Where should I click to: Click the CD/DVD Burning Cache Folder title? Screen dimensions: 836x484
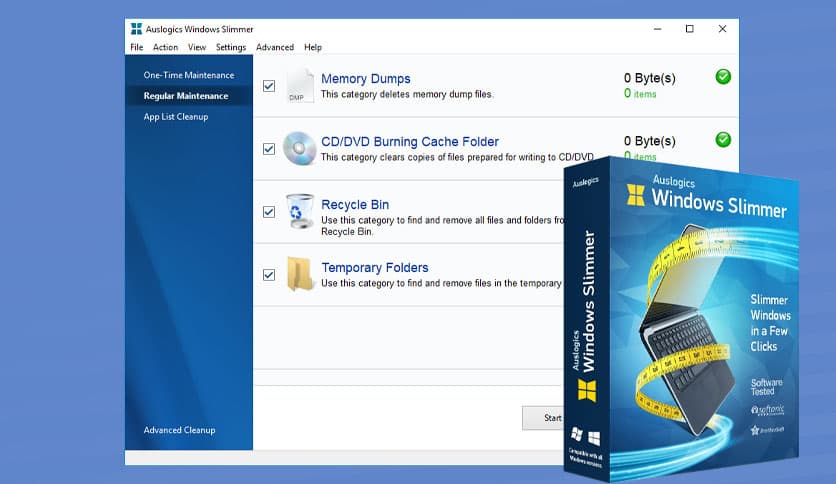pyautogui.click(x=409, y=142)
